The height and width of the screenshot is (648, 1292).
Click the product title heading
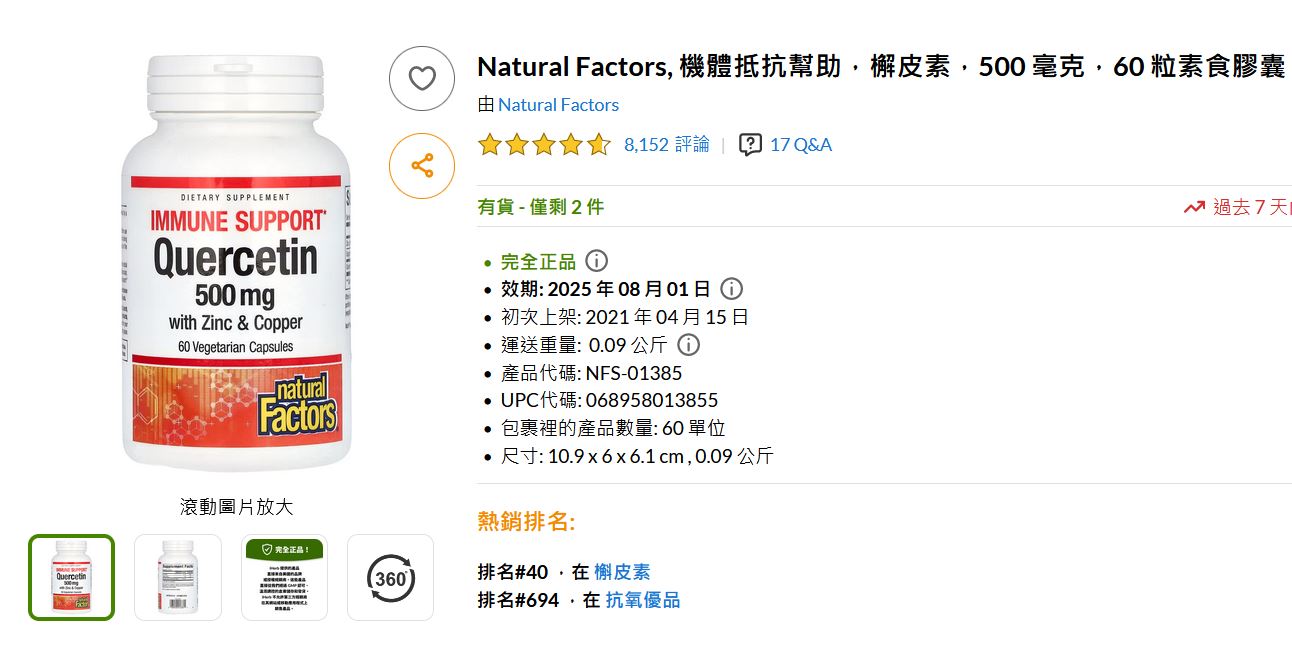coord(880,67)
